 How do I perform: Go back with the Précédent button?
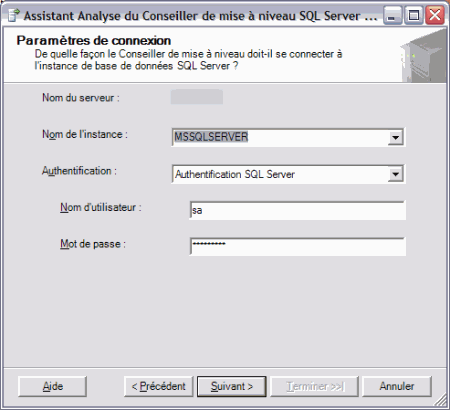(159, 386)
